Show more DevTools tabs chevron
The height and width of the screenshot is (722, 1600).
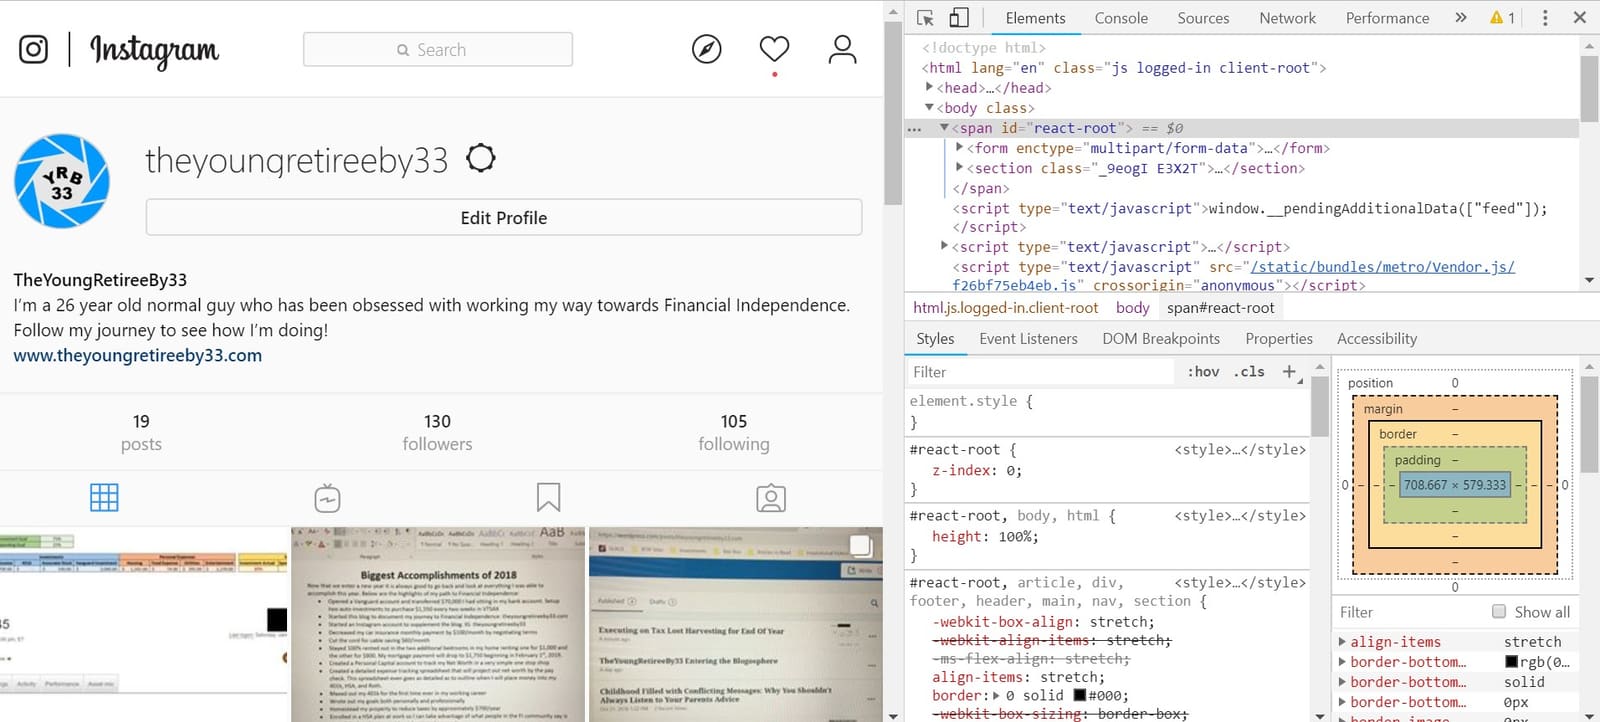[1461, 18]
